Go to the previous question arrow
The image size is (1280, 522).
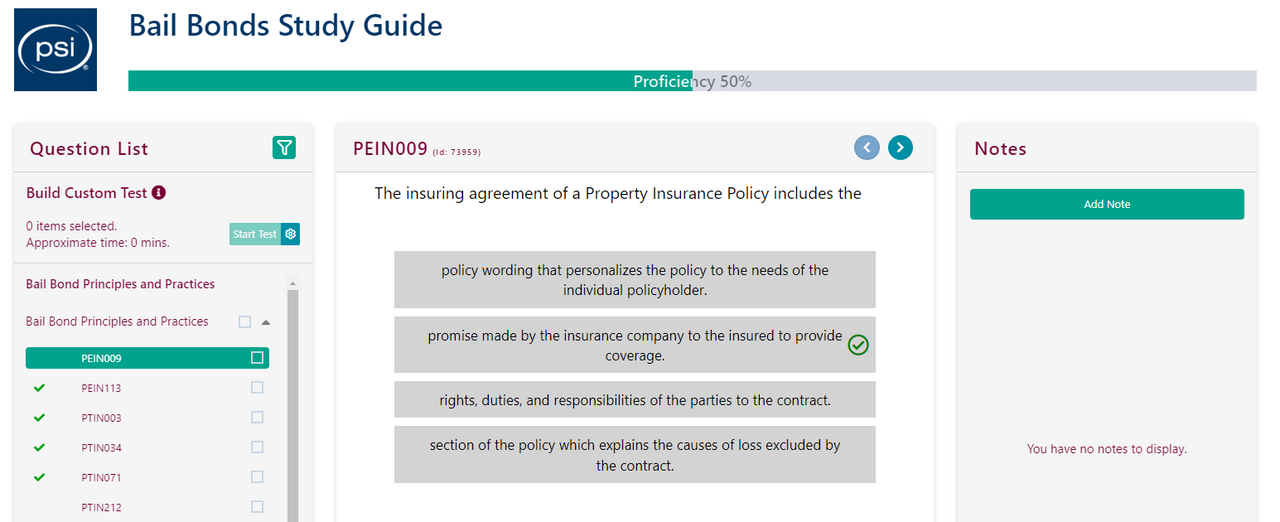coord(867,148)
